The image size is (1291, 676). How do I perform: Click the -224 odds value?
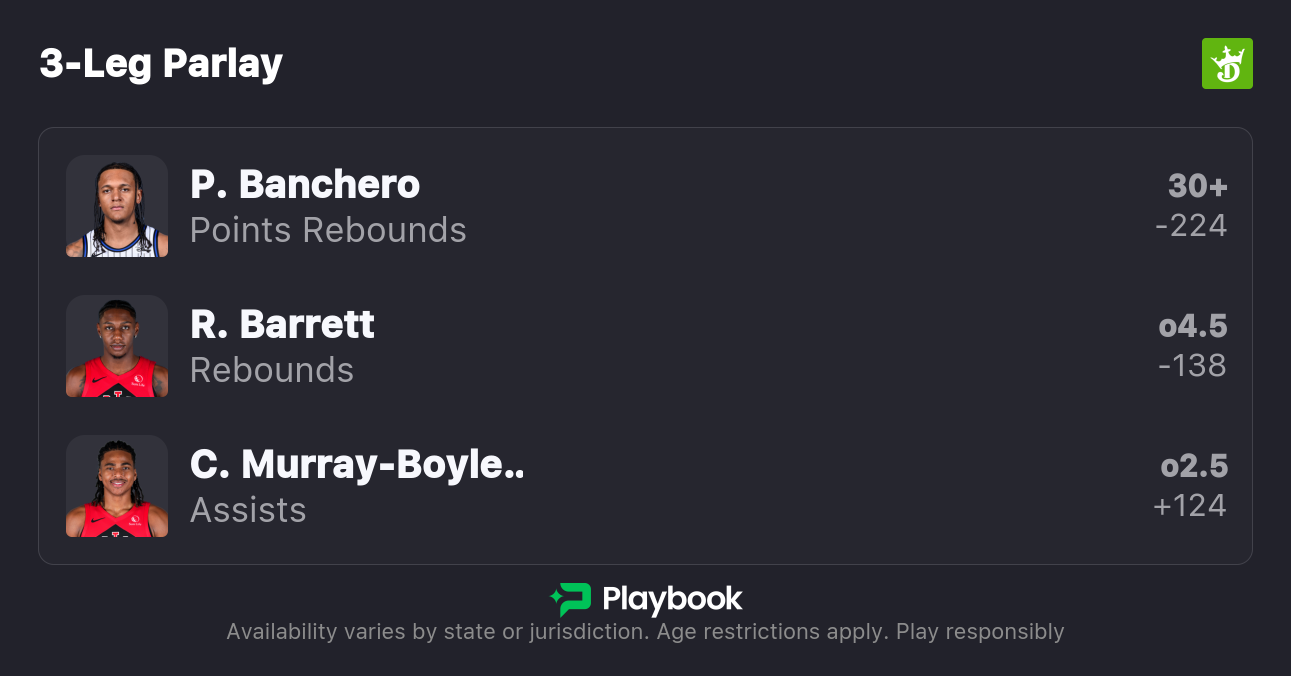tap(1190, 226)
